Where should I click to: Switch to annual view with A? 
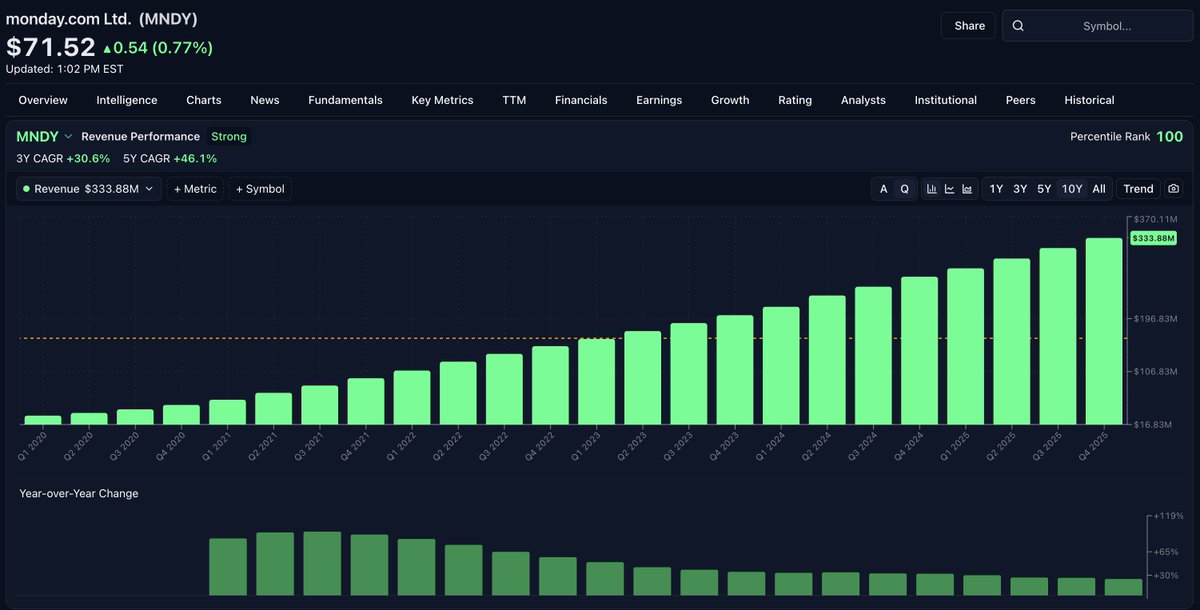pyautogui.click(x=883, y=189)
